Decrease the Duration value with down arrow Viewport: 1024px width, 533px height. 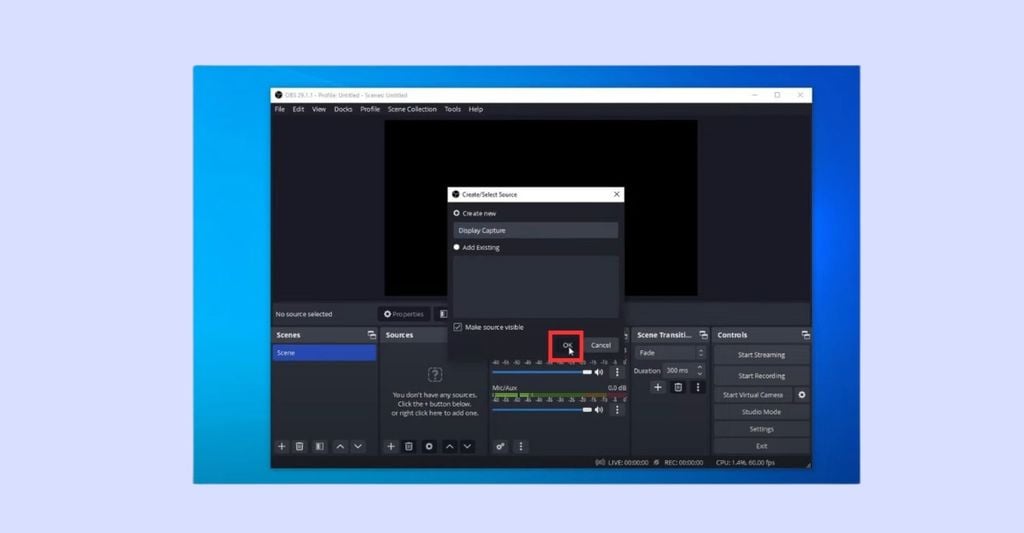699,374
